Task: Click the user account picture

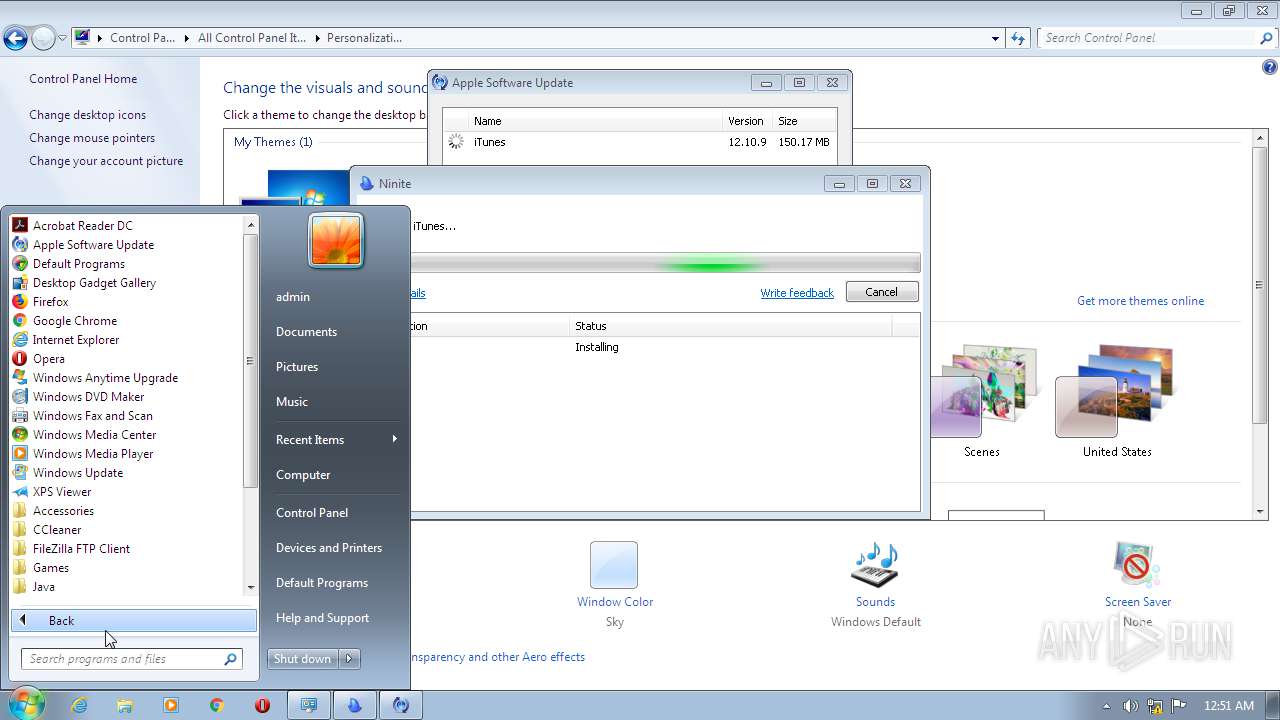Action: (x=336, y=241)
